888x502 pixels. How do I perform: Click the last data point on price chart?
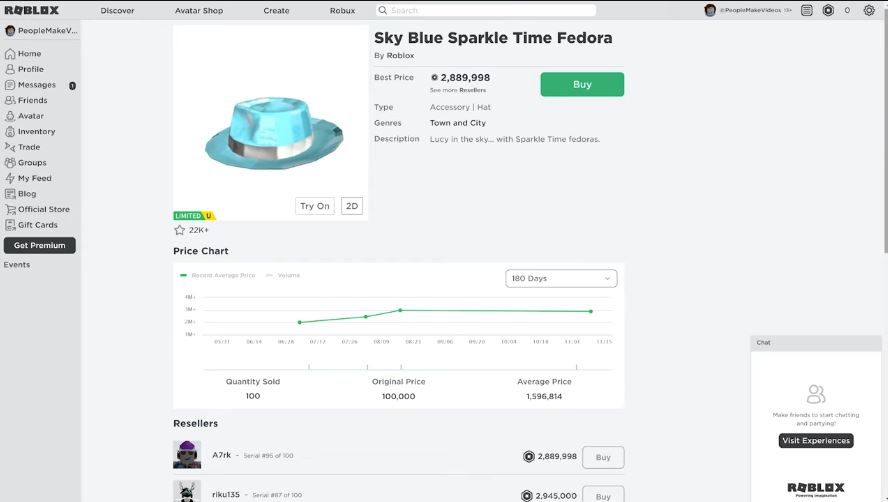point(591,311)
